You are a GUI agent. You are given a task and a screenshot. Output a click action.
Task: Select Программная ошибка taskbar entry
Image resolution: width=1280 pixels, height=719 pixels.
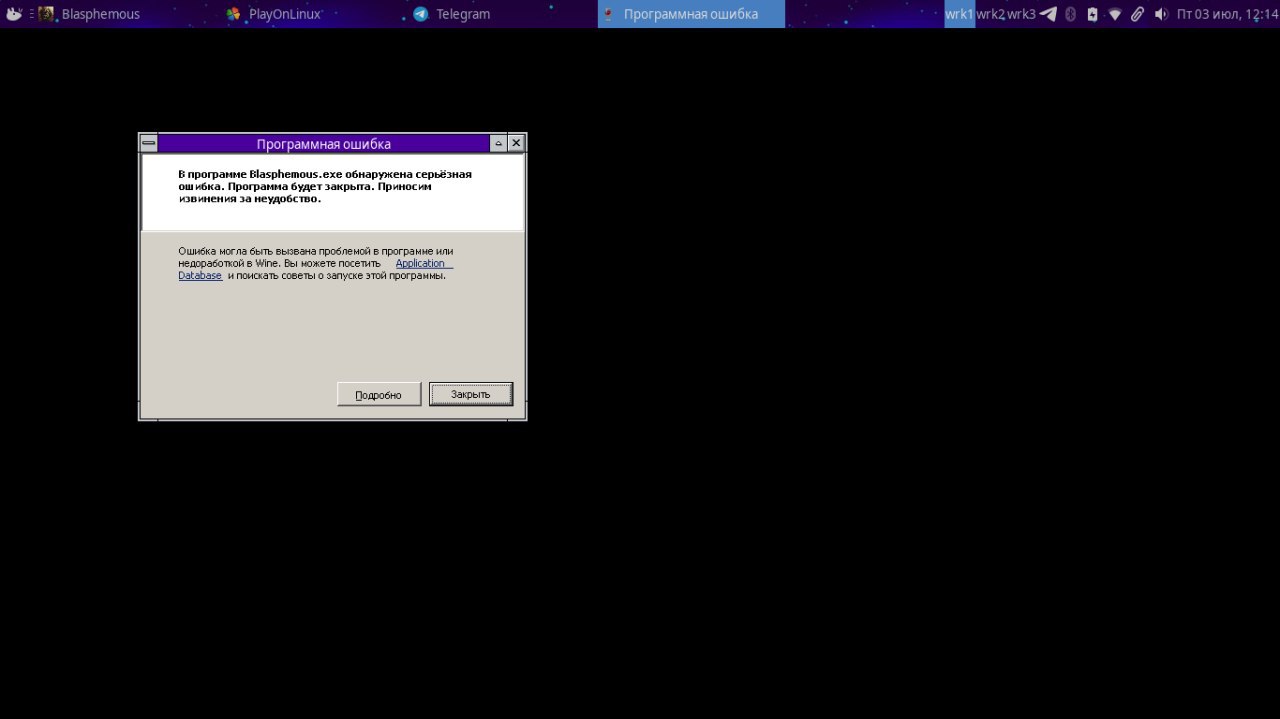[691, 14]
